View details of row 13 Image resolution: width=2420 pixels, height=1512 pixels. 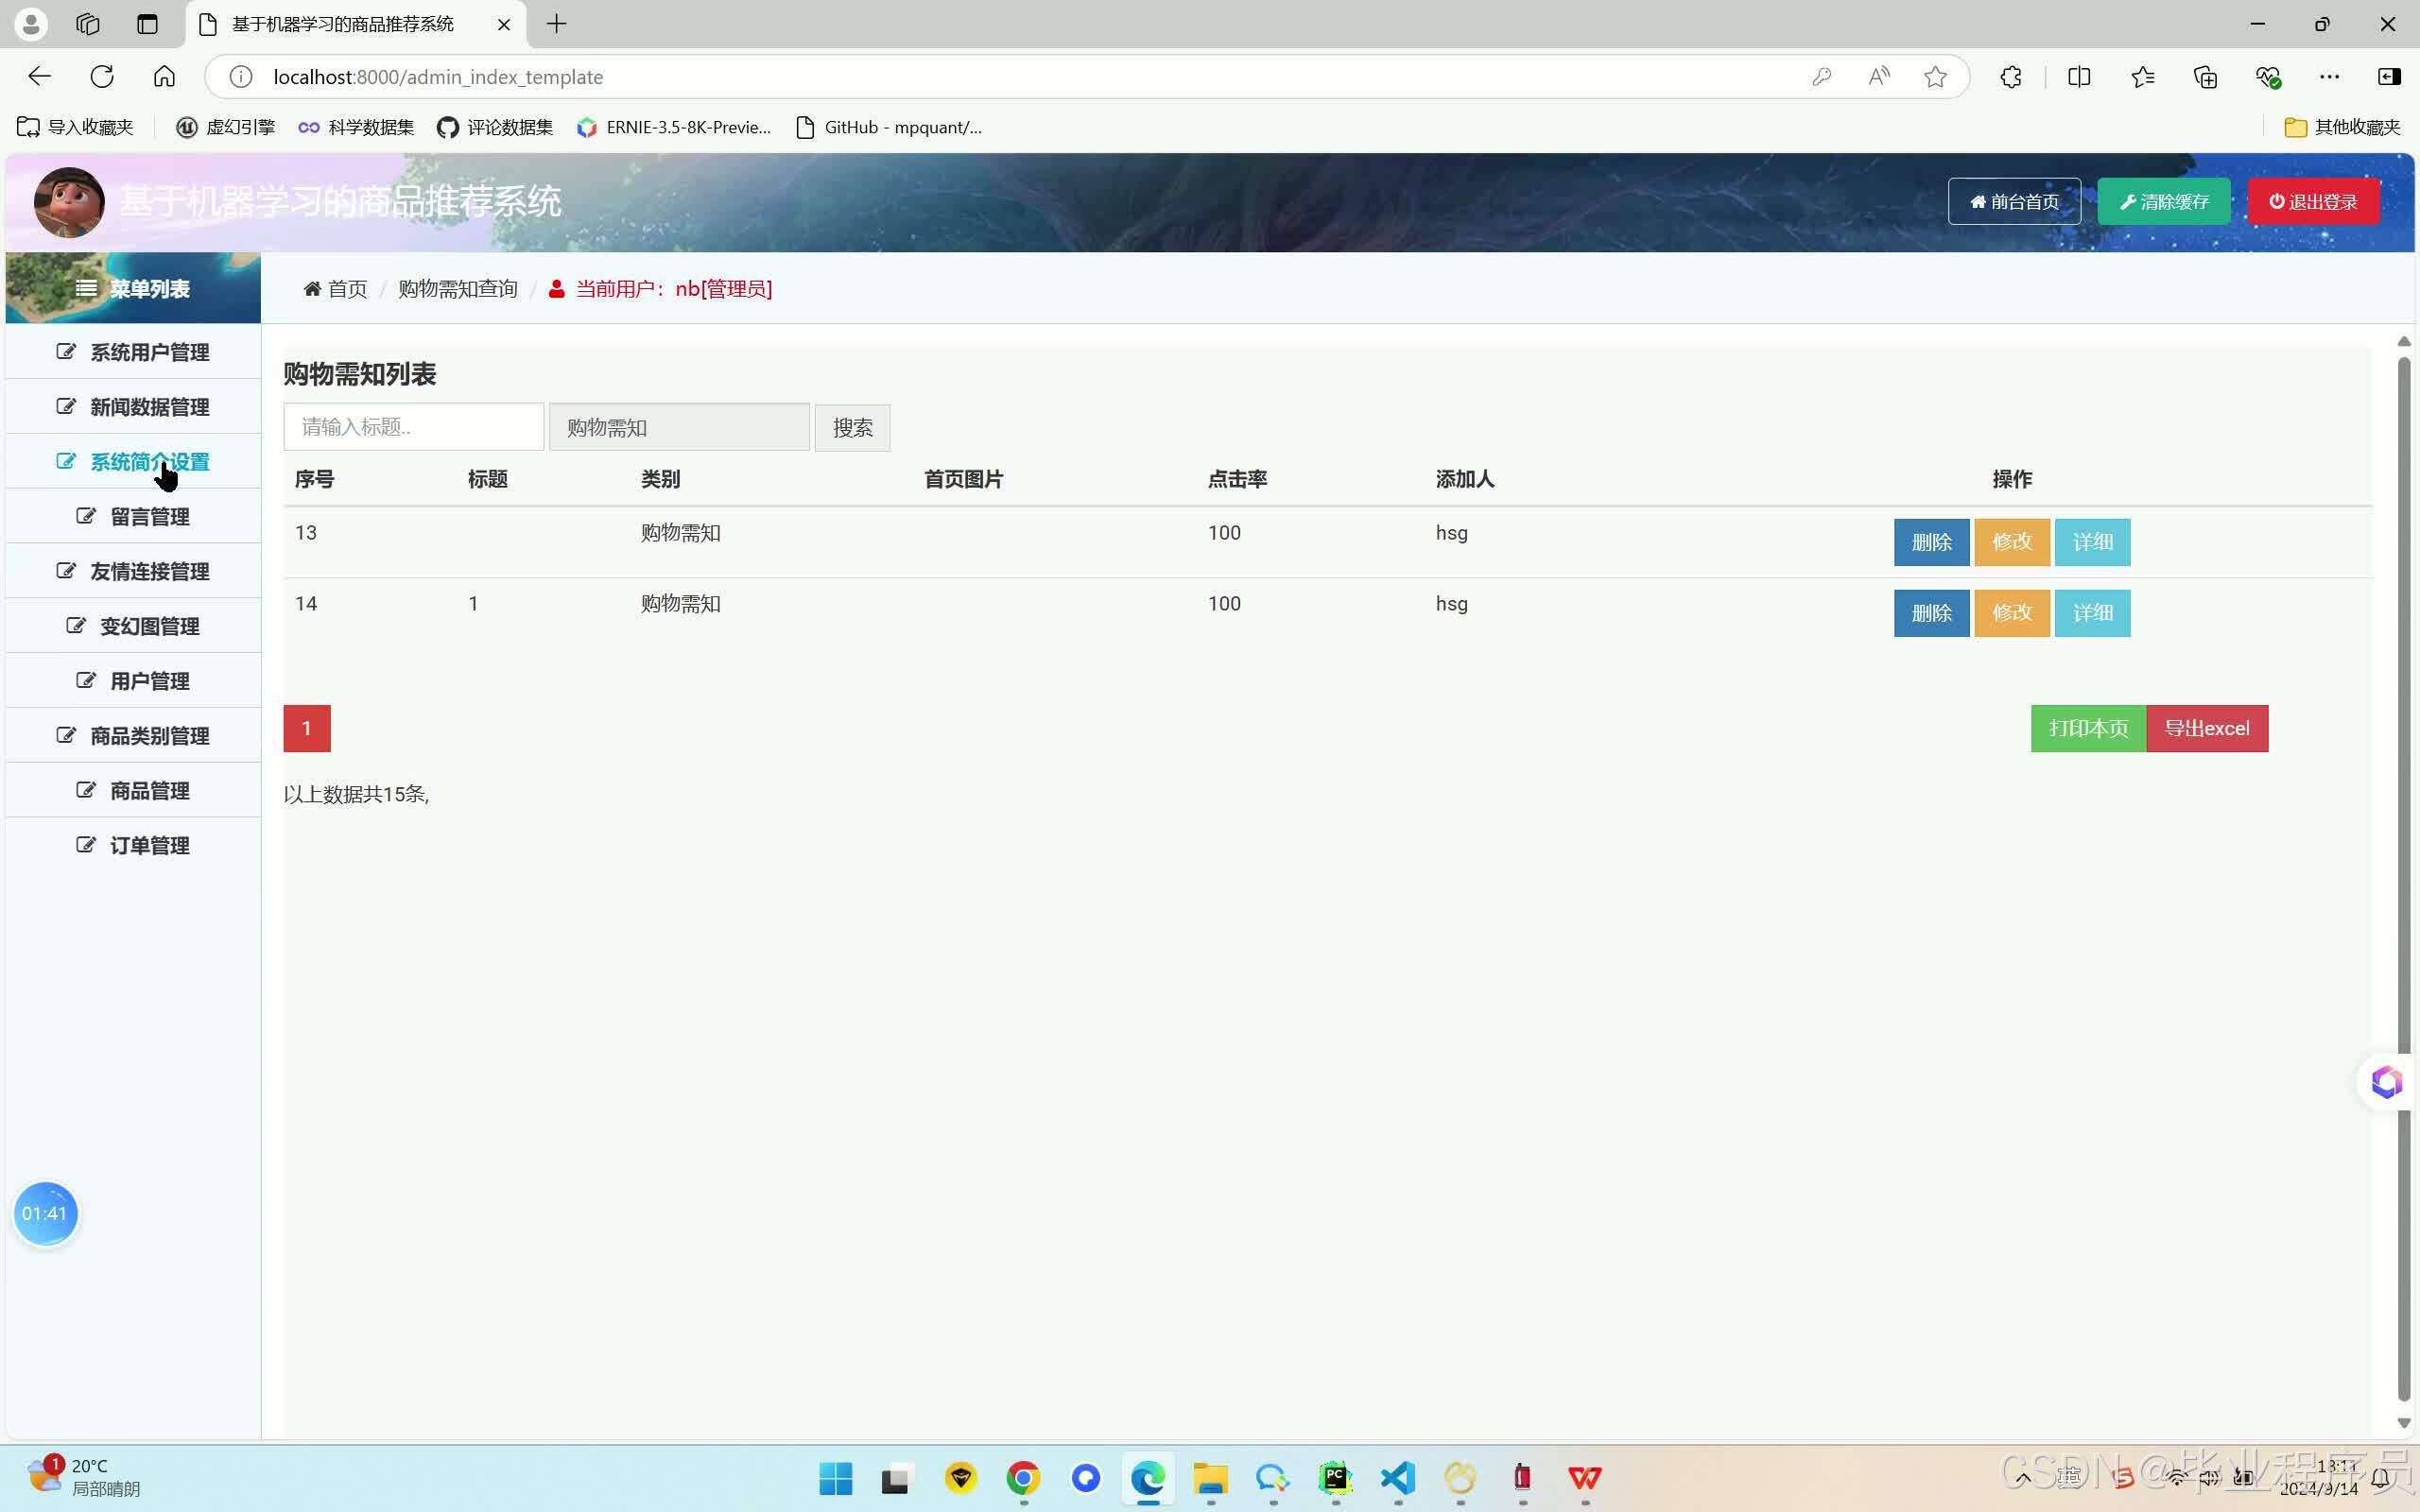[x=2092, y=542]
